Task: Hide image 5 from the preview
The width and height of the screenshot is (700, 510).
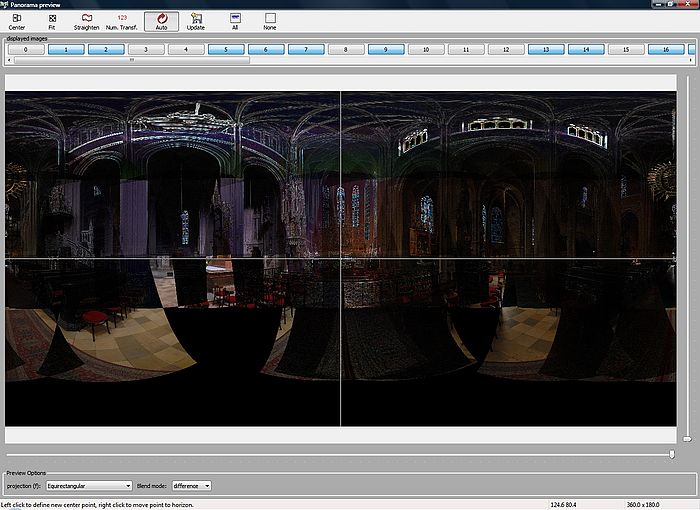Action: 226,48
